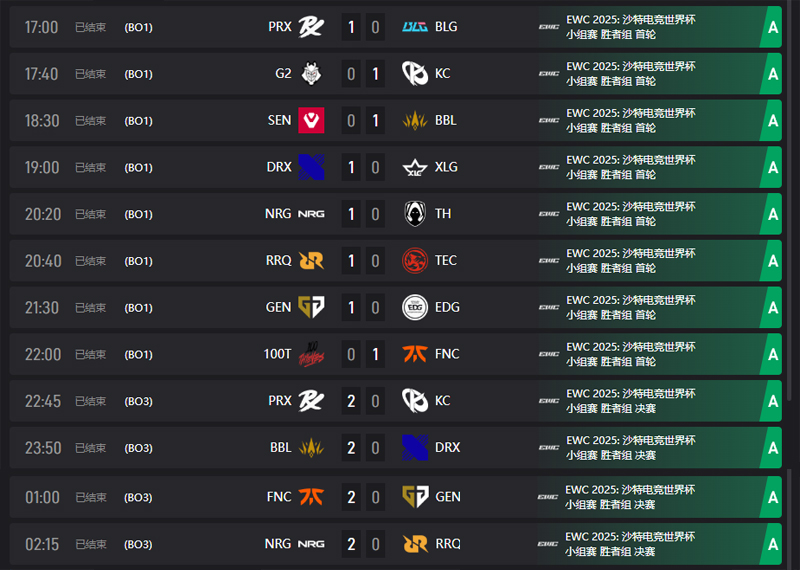
Task: Click the NRG name in 20:20 match
Action: [278, 214]
